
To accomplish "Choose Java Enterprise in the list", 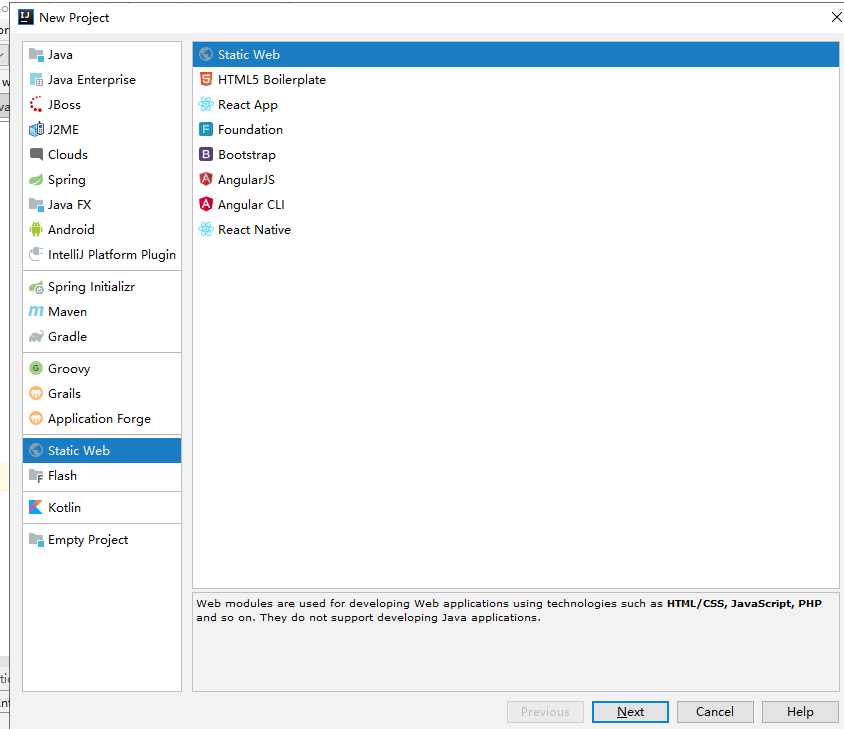I will coord(102,80).
